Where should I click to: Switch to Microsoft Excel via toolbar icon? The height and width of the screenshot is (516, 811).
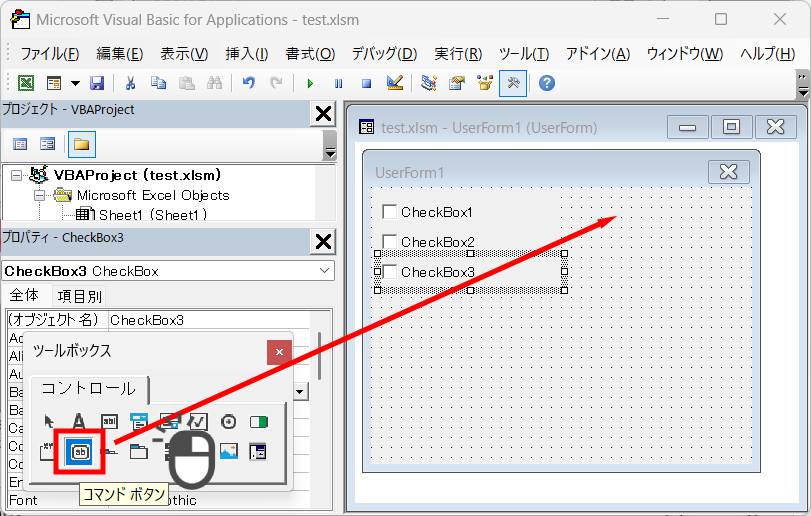tap(26, 83)
